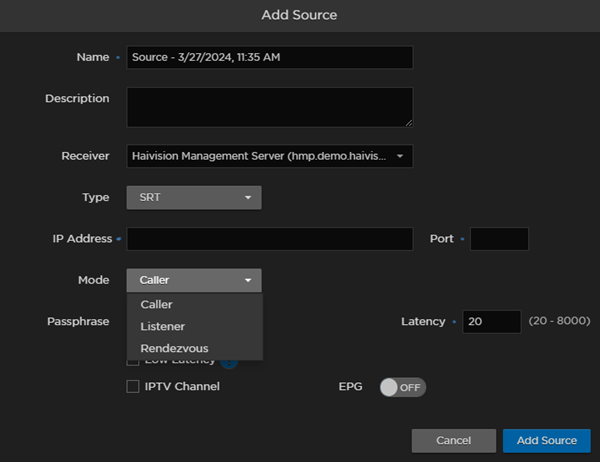Focus the Description text area
Image resolution: width=600 pixels, height=462 pixels.
click(269, 106)
